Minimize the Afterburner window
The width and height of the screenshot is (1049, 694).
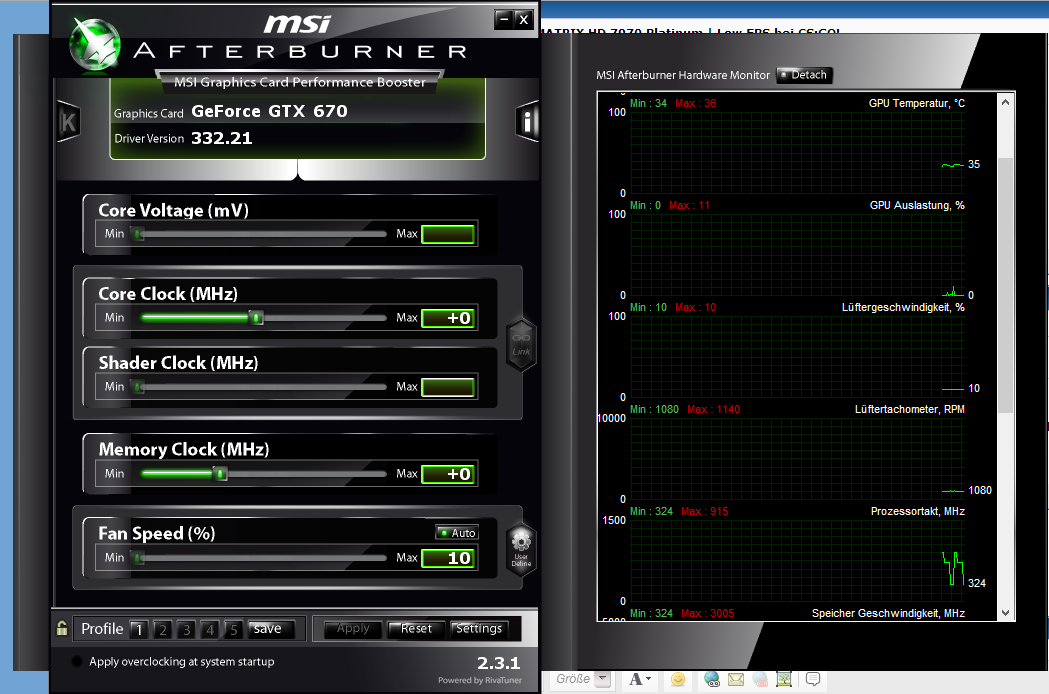click(504, 19)
